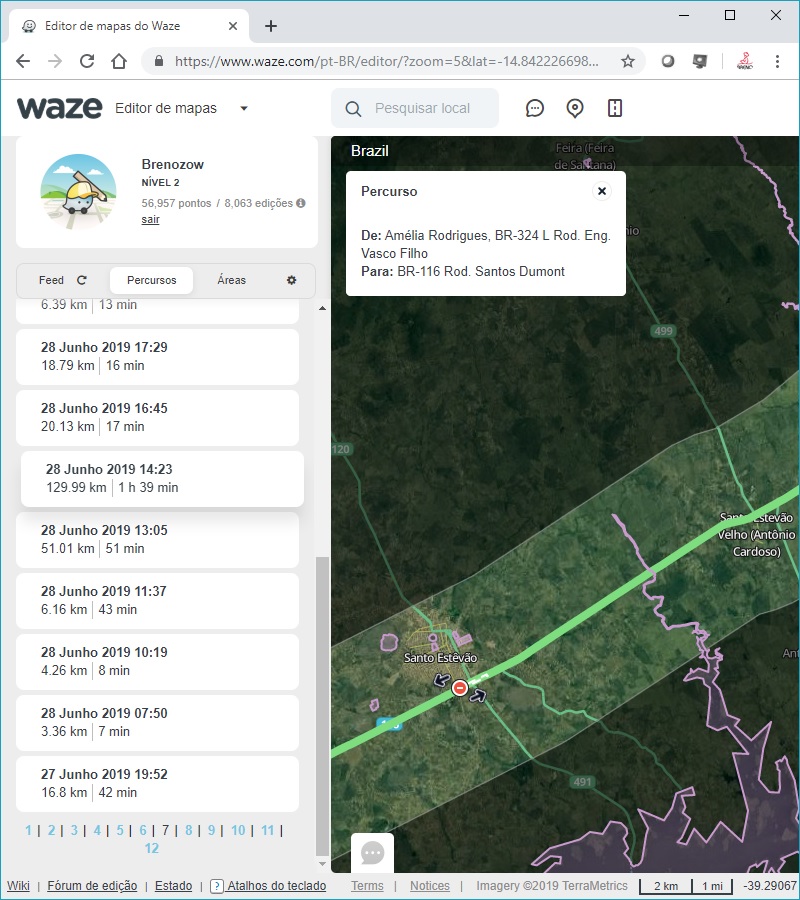The image size is (800, 900).
Task: Click the door-shaped icon in header
Action: tap(615, 108)
